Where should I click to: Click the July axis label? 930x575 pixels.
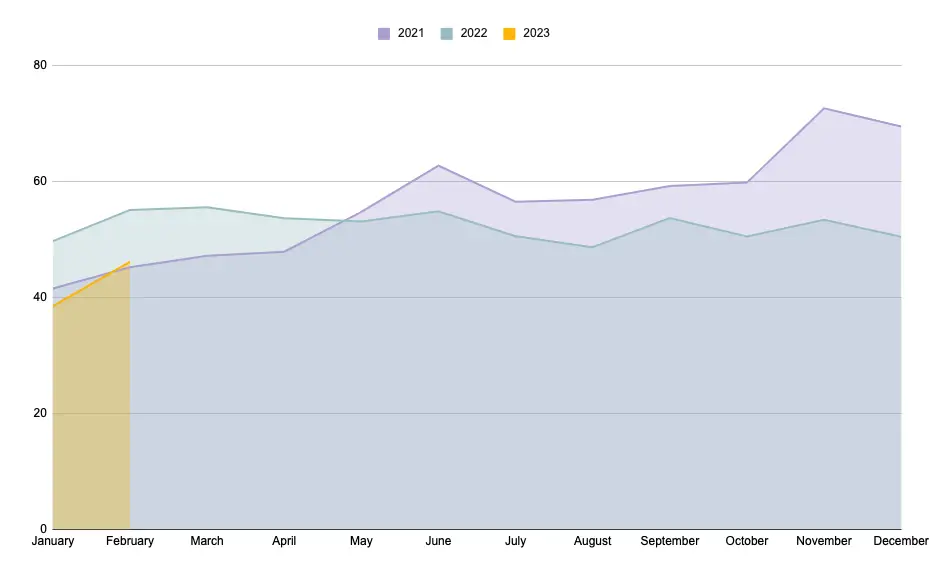pos(515,541)
